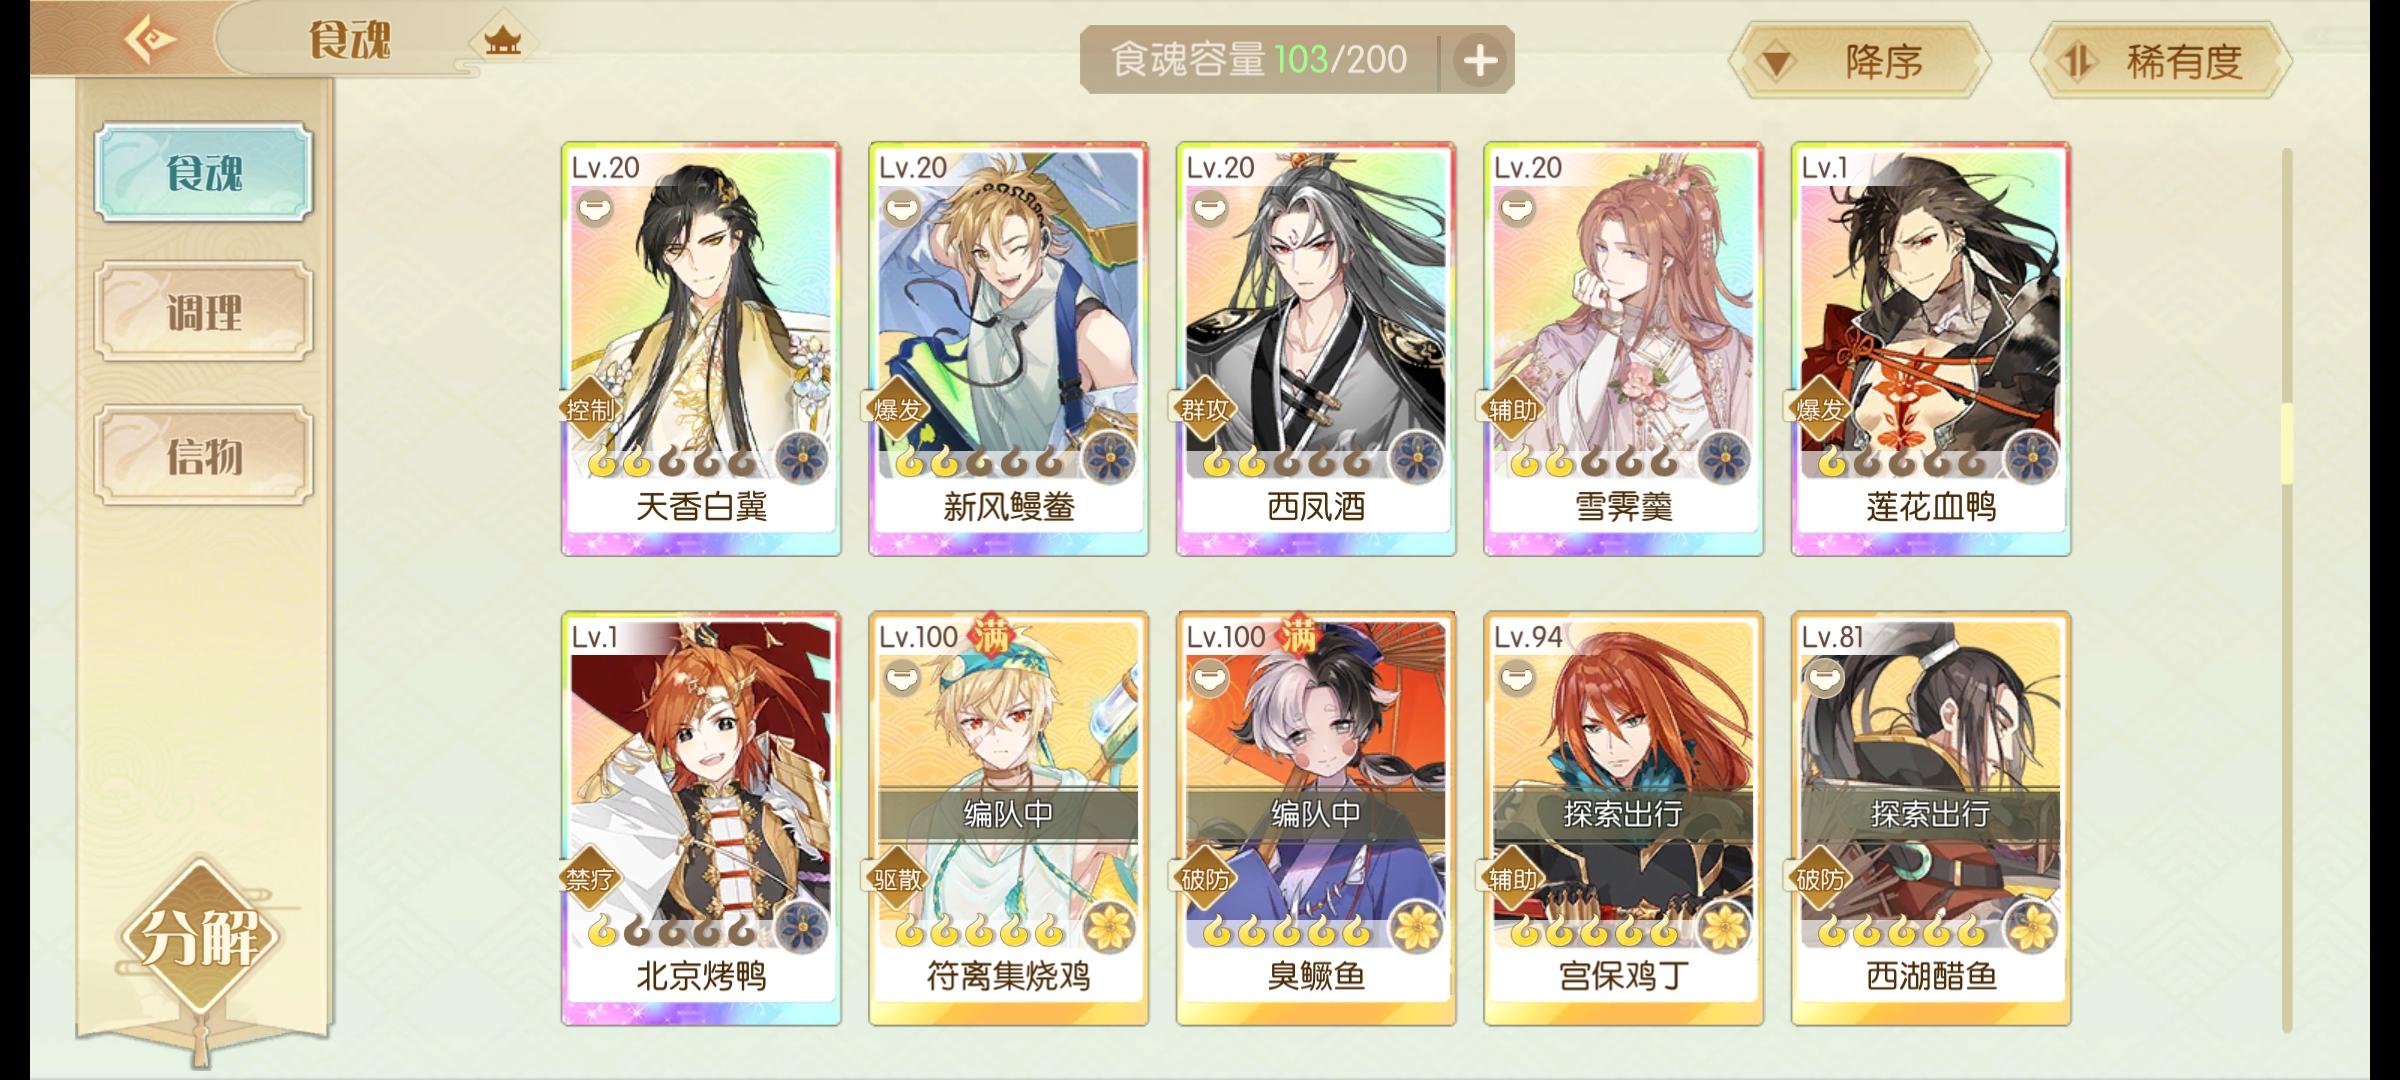This screenshot has width=2400, height=1080.
Task: Open the pavilion home icon
Action: [503, 41]
